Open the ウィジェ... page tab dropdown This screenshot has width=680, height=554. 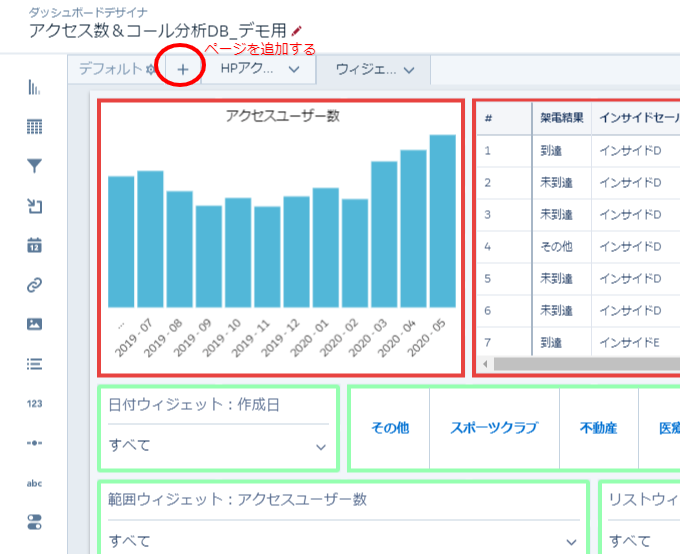point(410,69)
